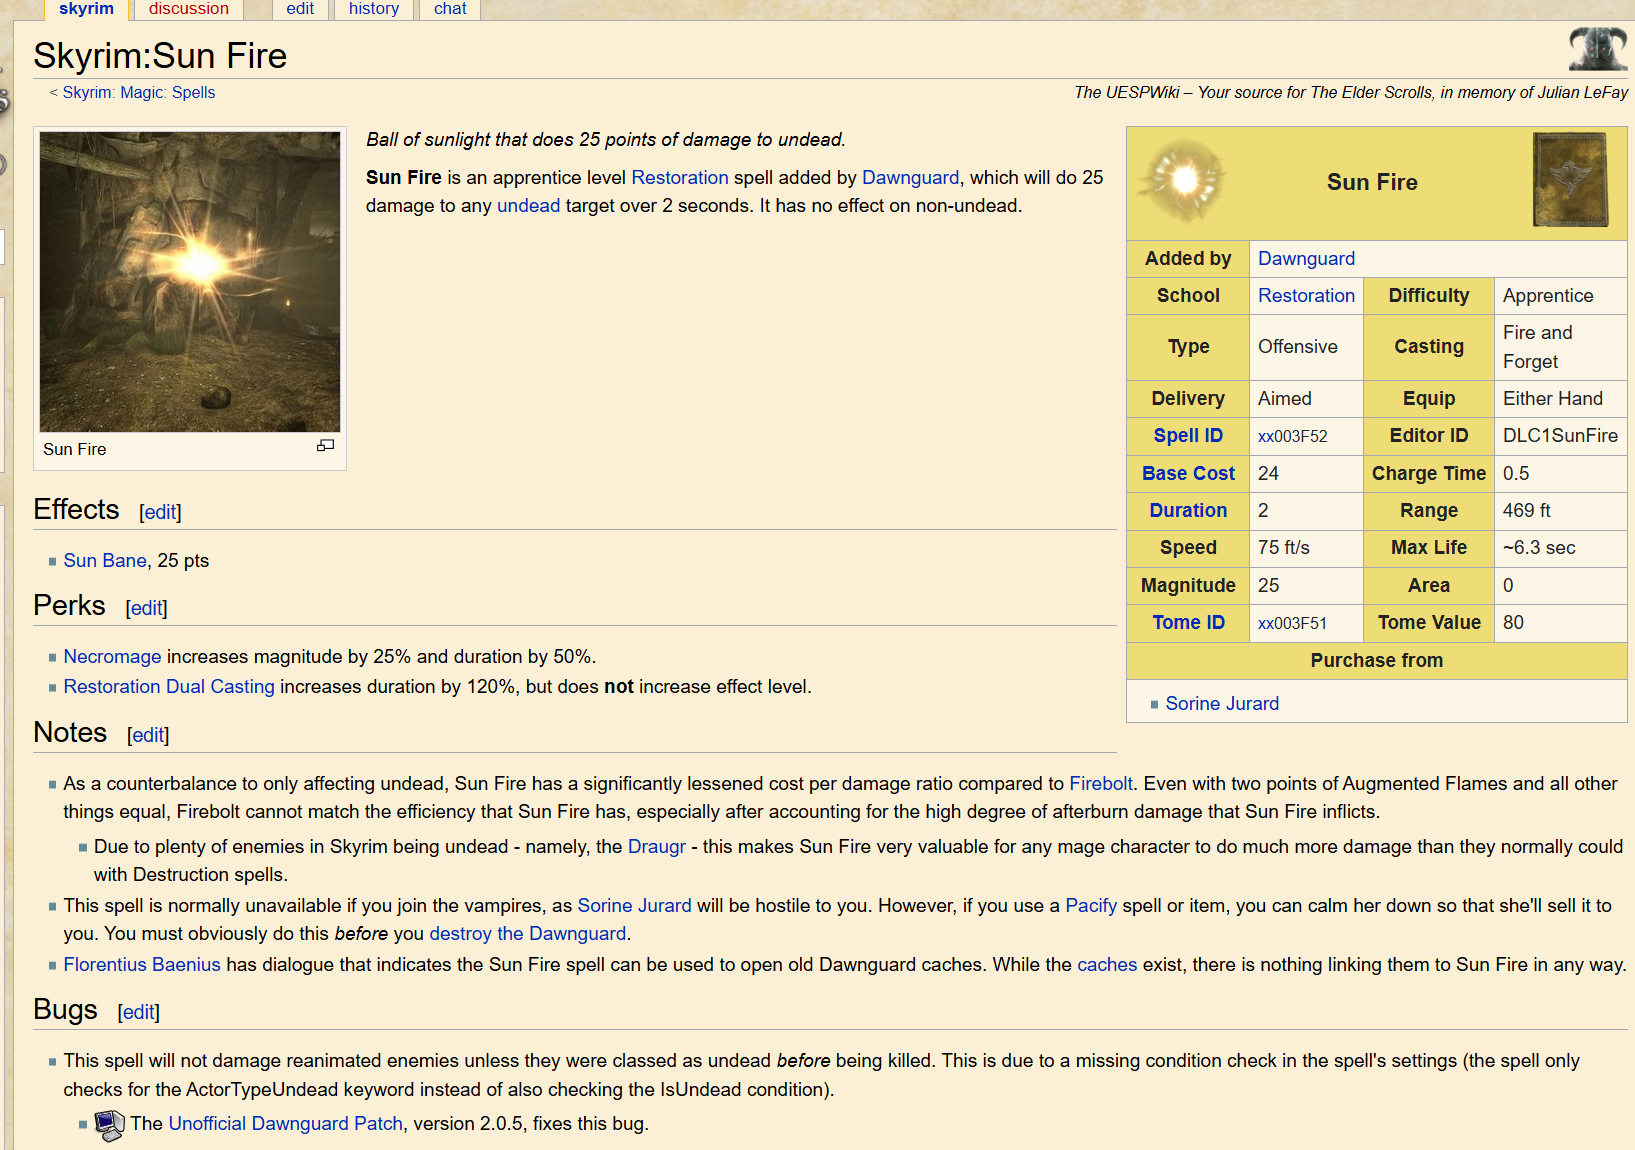
Task: Click the Range value 469 ft
Action: [1527, 511]
